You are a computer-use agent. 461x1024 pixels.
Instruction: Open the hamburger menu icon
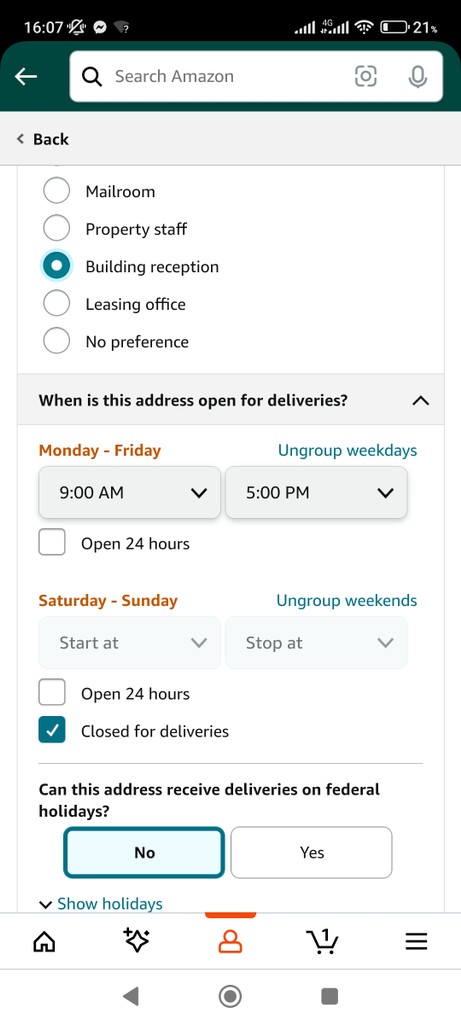coord(416,941)
